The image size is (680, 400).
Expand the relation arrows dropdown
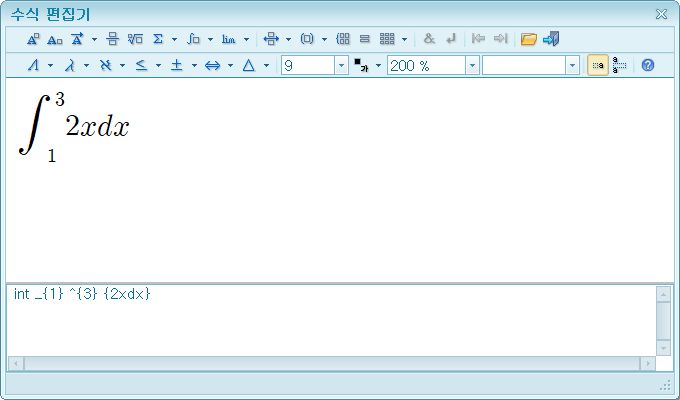tap(288, 39)
